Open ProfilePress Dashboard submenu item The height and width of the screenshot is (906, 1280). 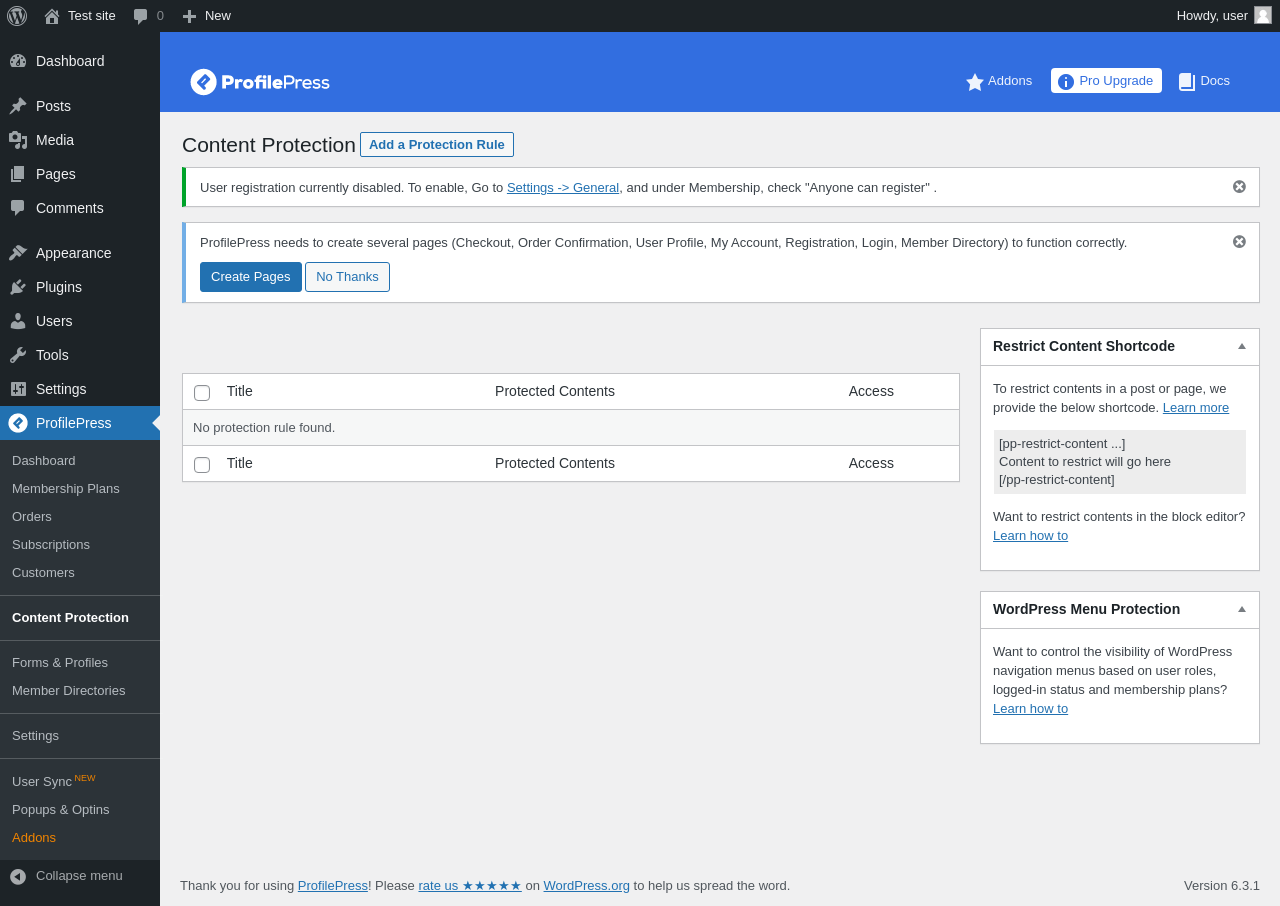point(44,460)
